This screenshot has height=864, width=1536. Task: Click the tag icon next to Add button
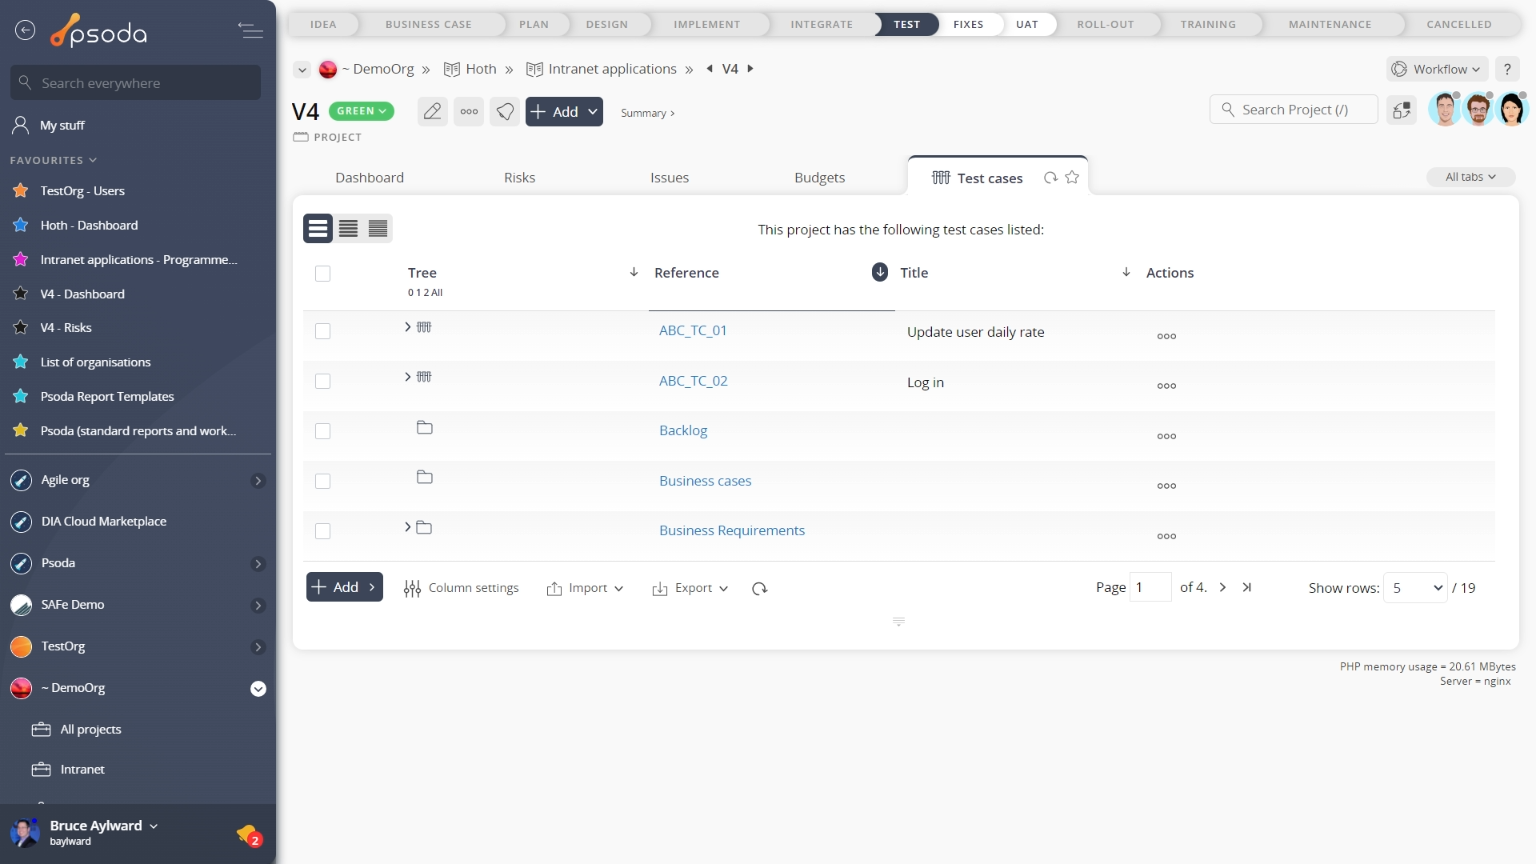[506, 112]
